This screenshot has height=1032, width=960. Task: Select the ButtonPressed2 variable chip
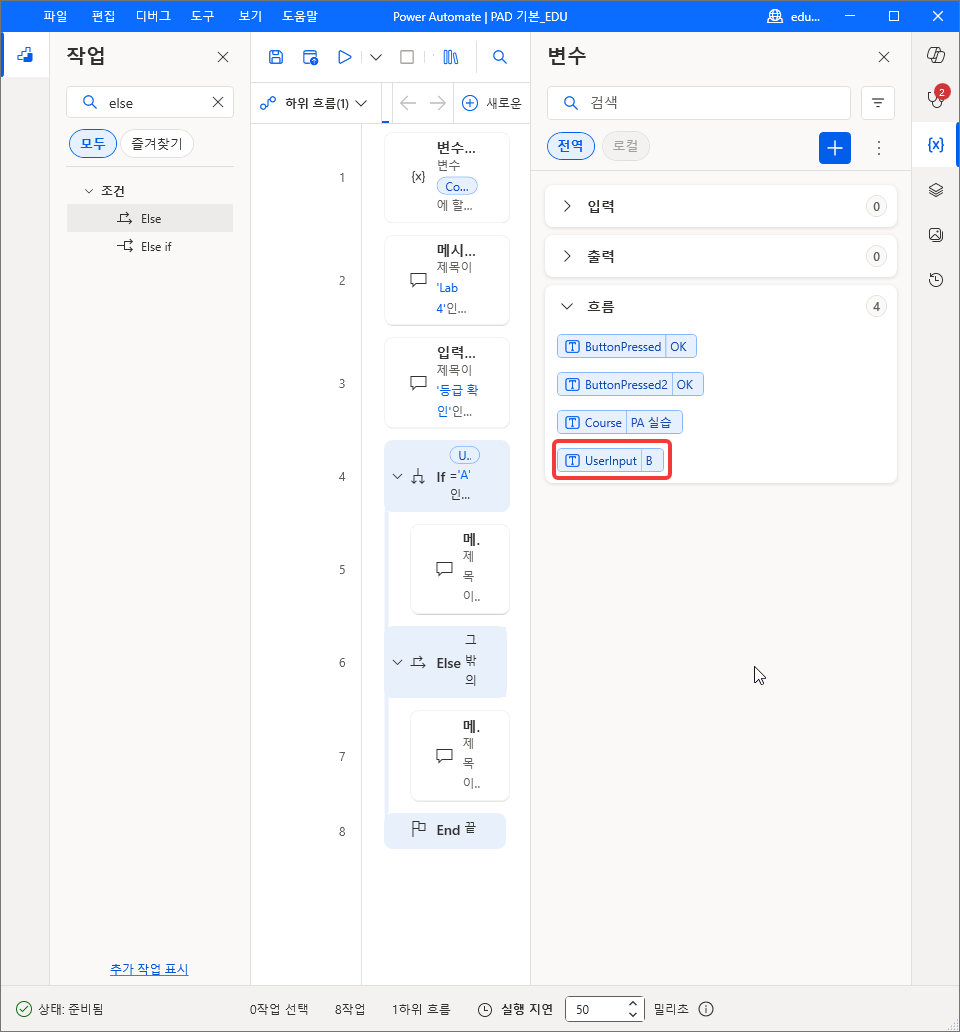point(630,384)
